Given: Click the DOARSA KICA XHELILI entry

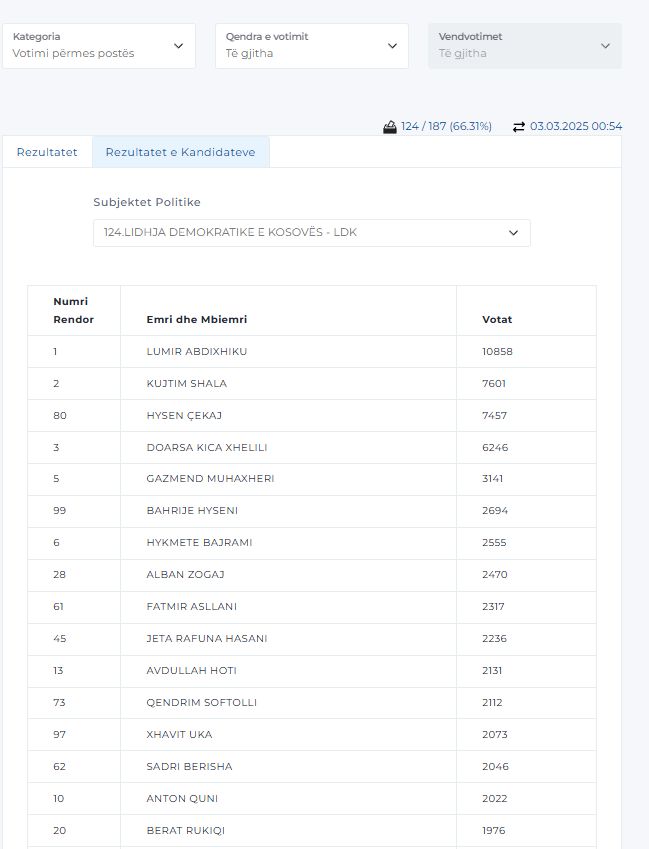Looking at the screenshot, I should coord(206,448).
